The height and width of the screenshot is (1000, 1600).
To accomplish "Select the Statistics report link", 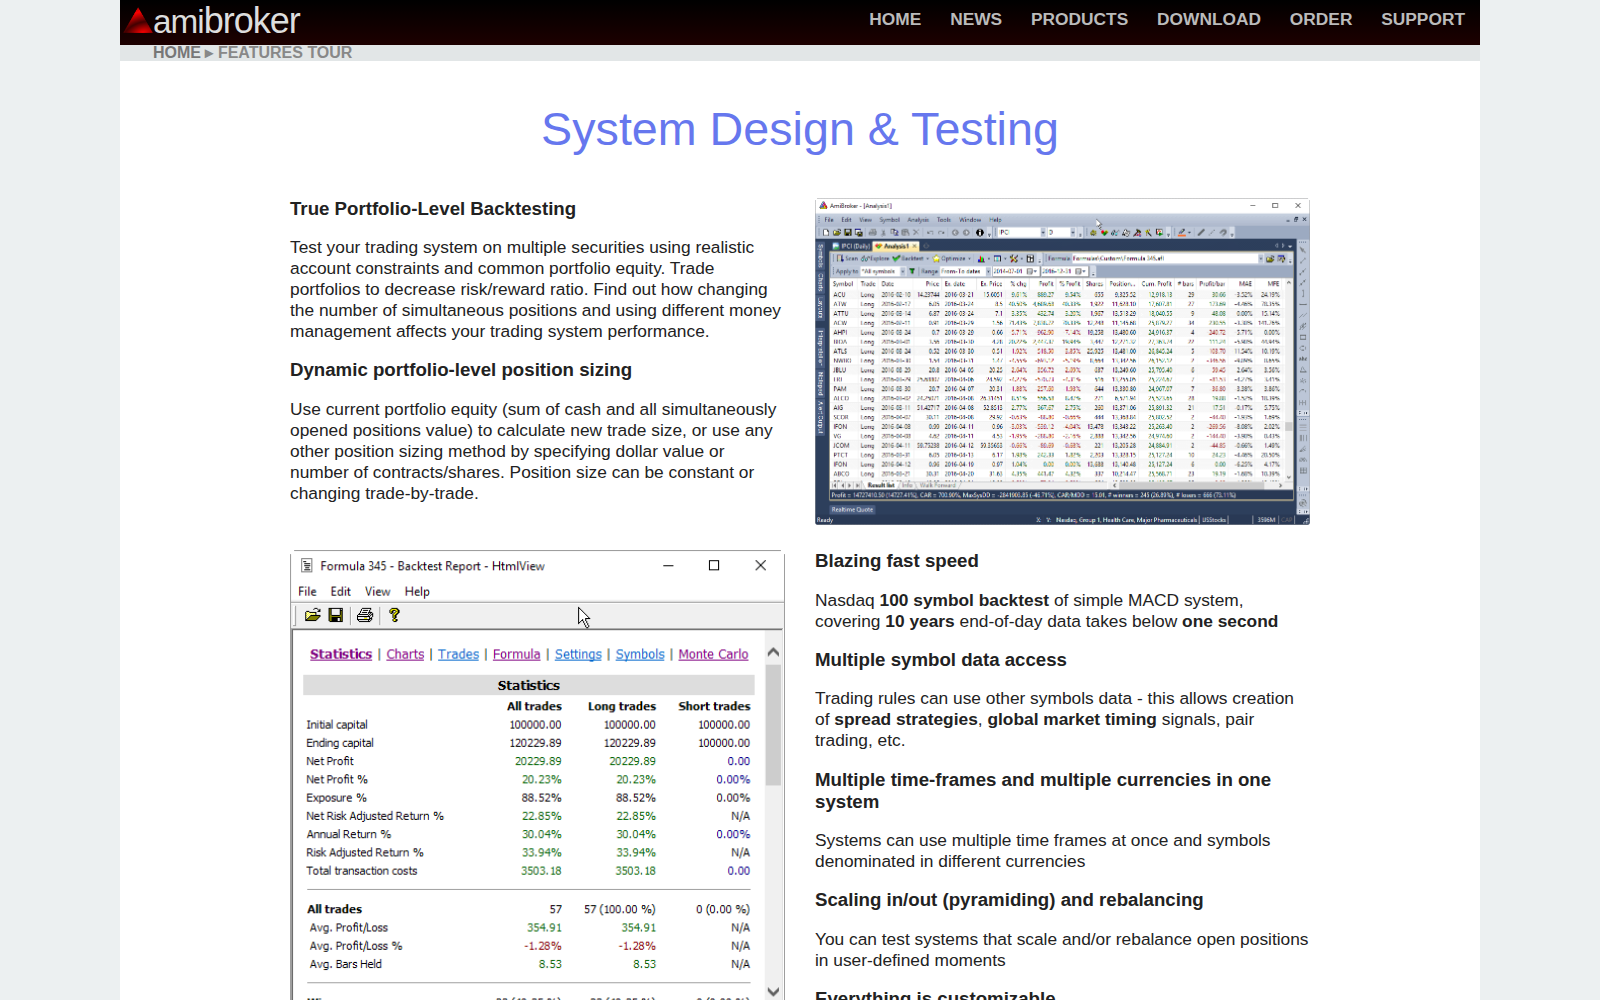I will coord(341,654).
